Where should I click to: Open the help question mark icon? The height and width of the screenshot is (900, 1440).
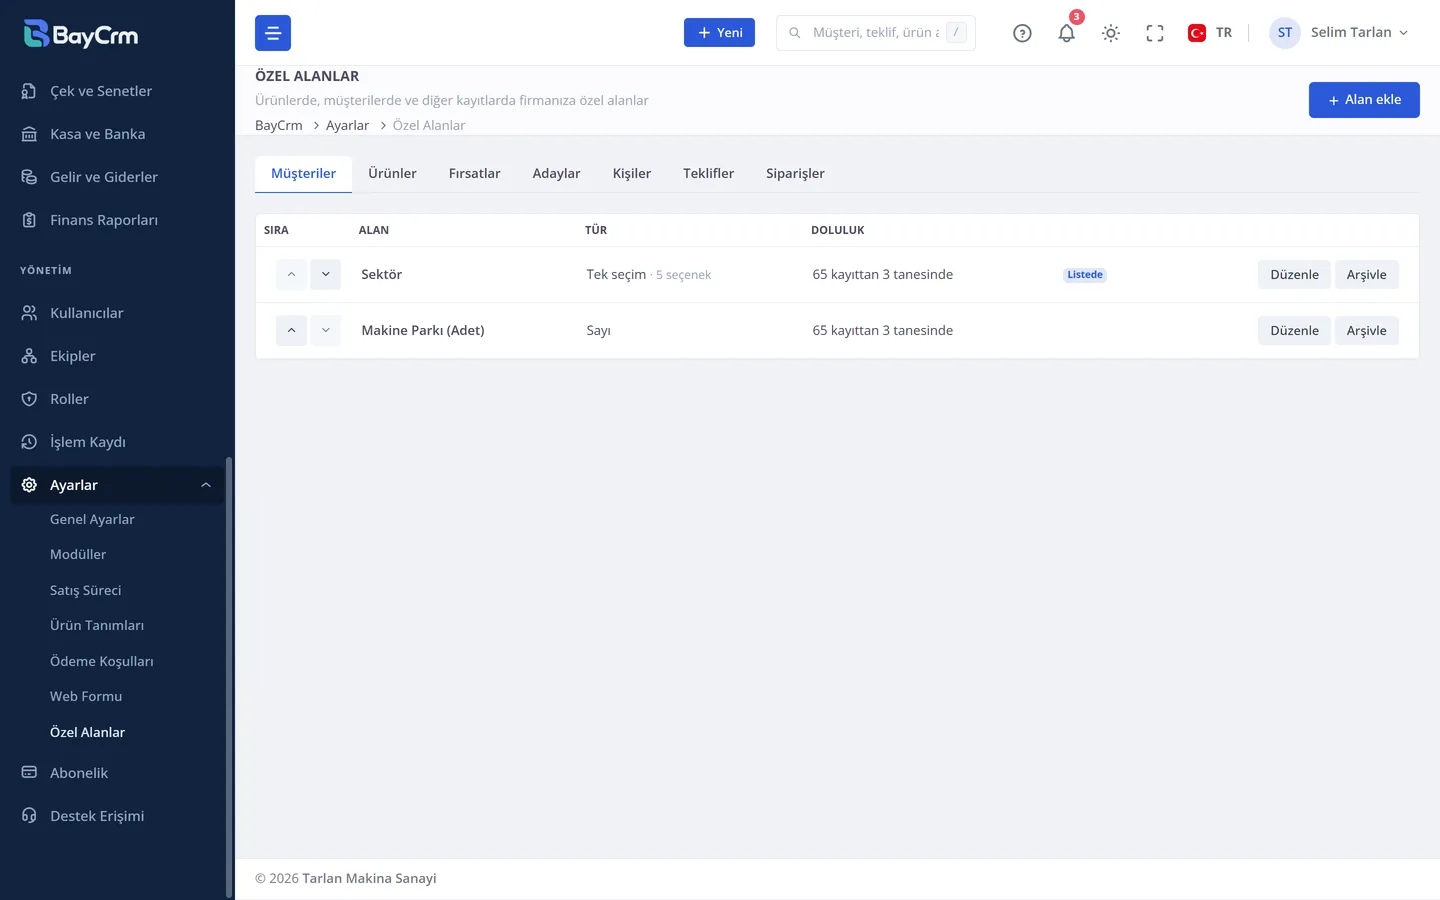pyautogui.click(x=1022, y=33)
